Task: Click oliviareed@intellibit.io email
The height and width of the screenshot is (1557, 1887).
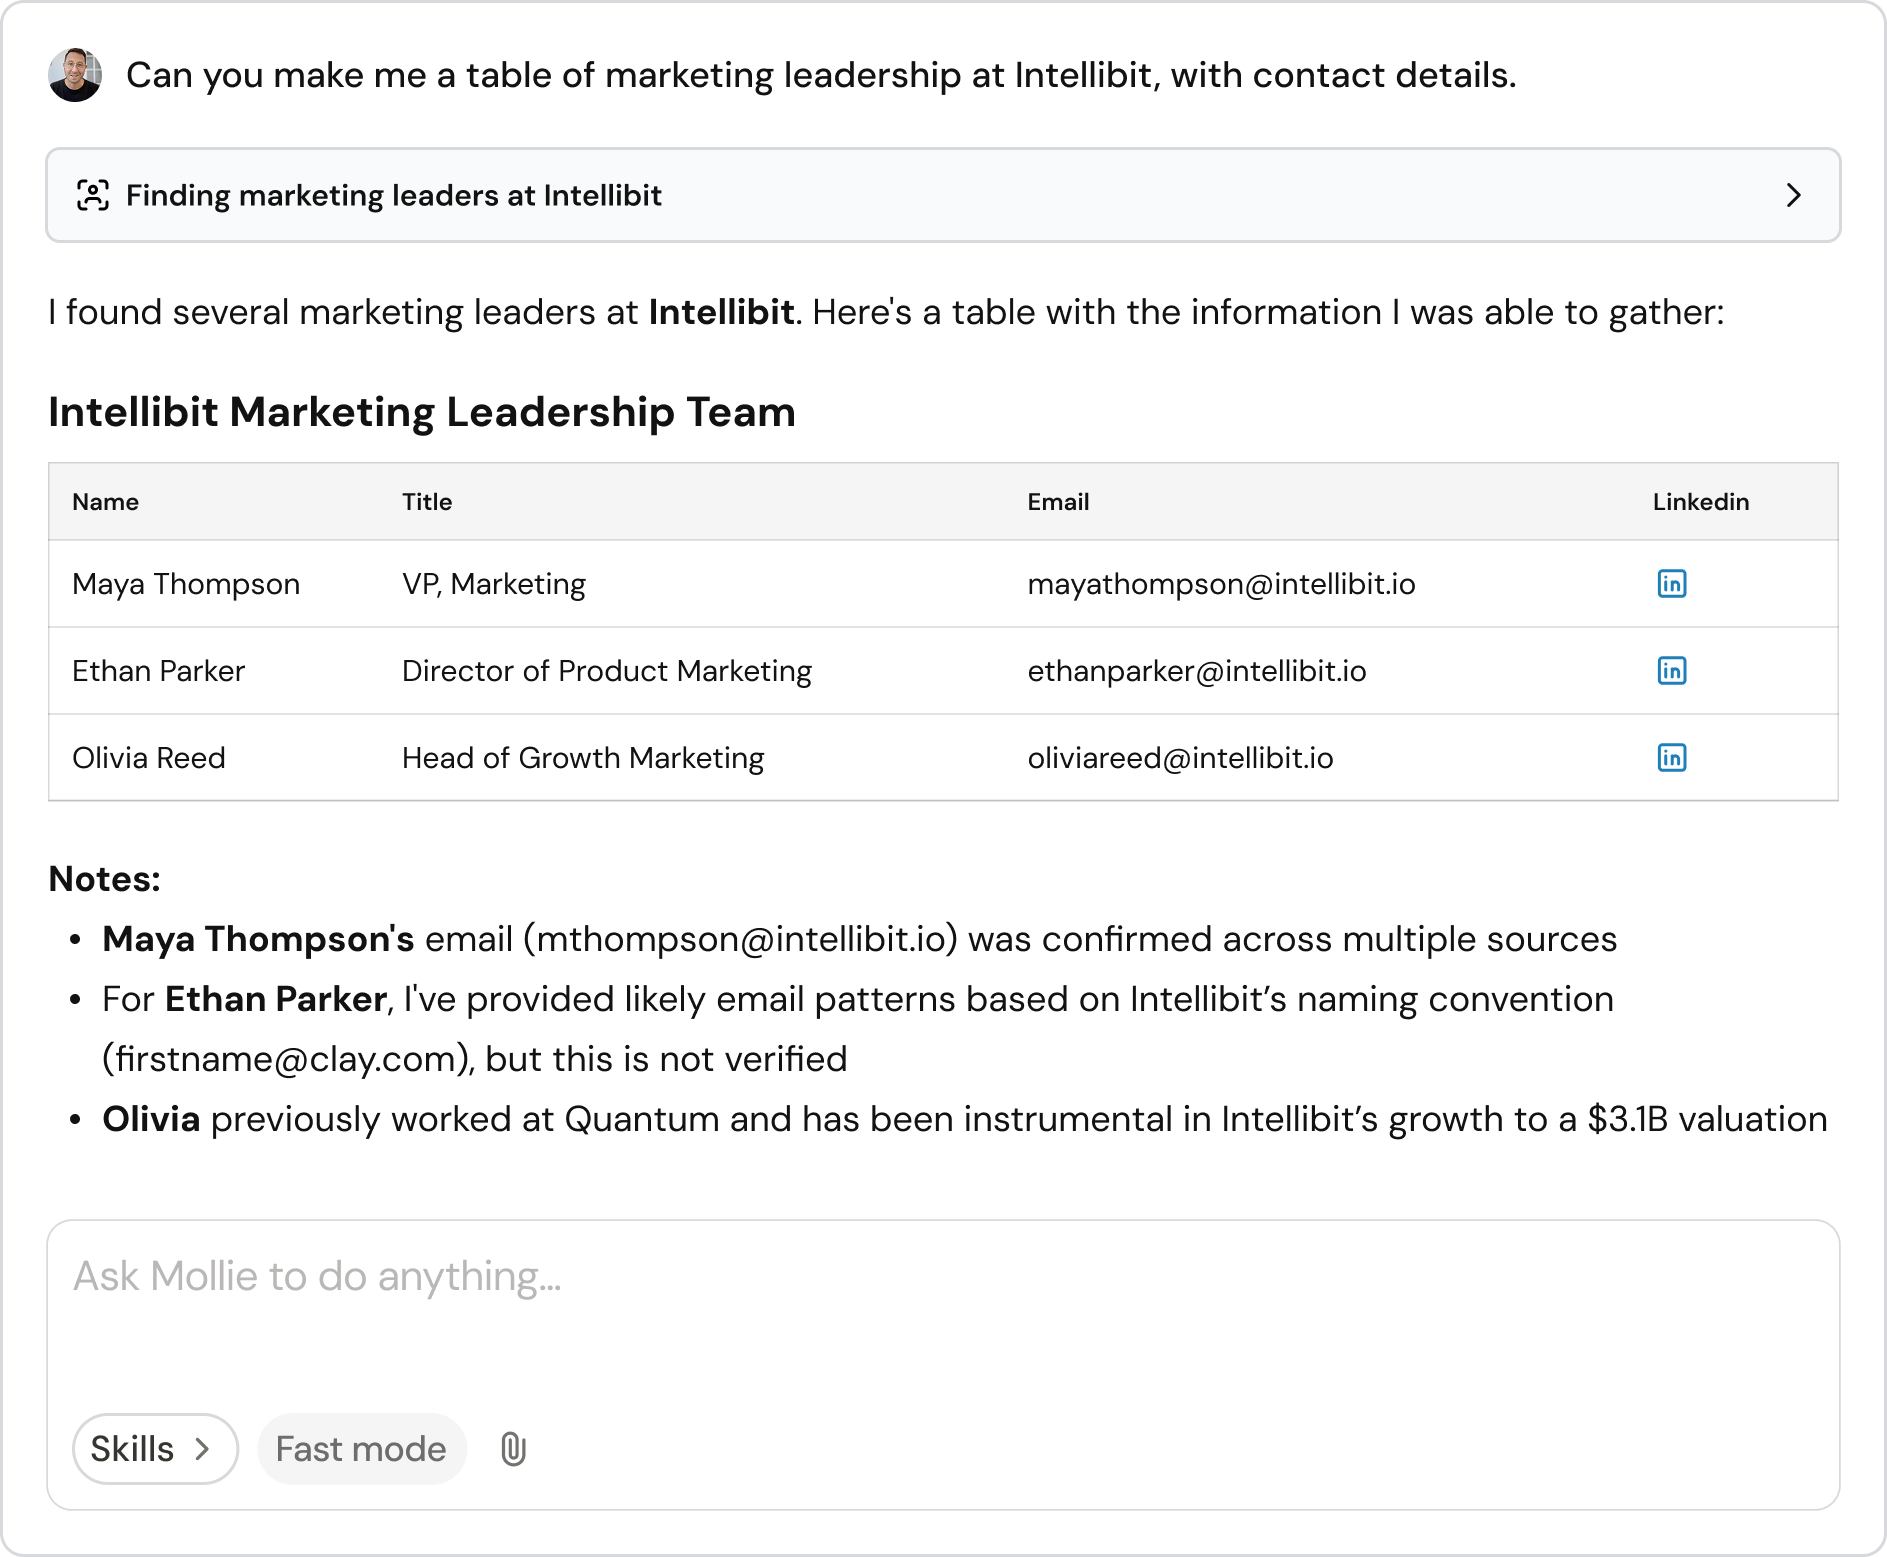Action: tap(1180, 758)
